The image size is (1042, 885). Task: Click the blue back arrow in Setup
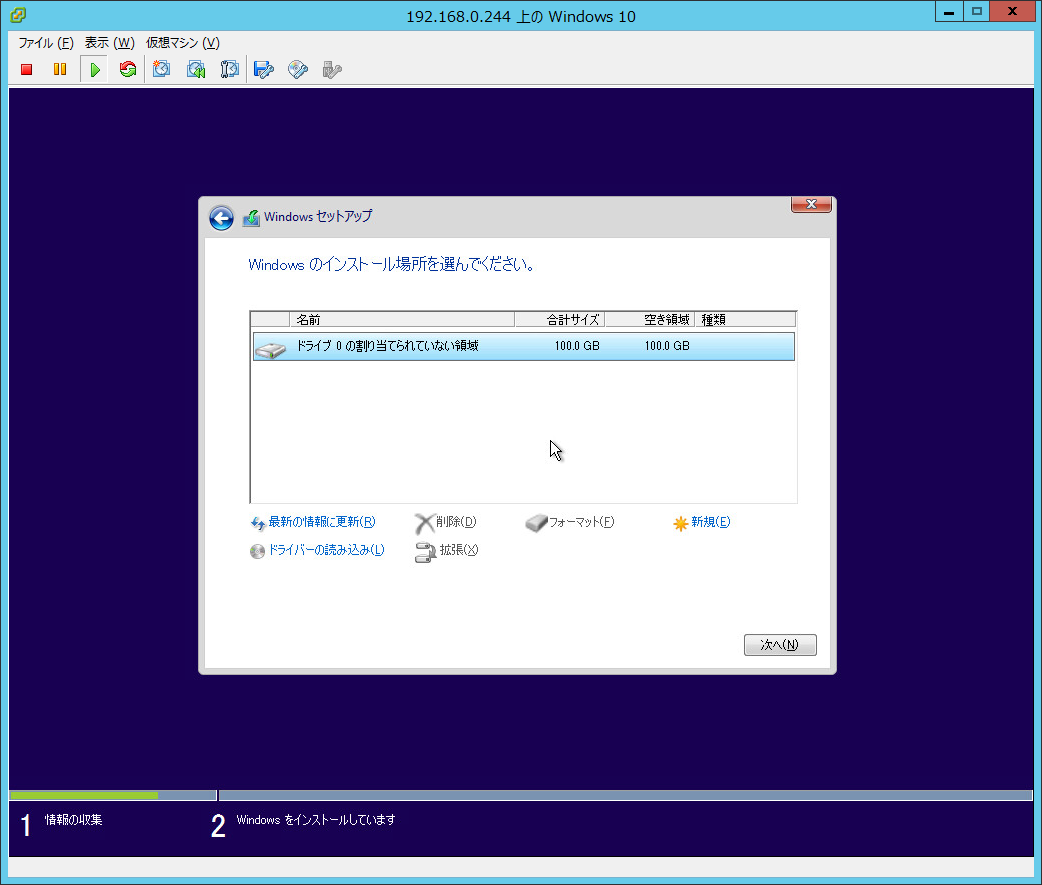(x=221, y=218)
